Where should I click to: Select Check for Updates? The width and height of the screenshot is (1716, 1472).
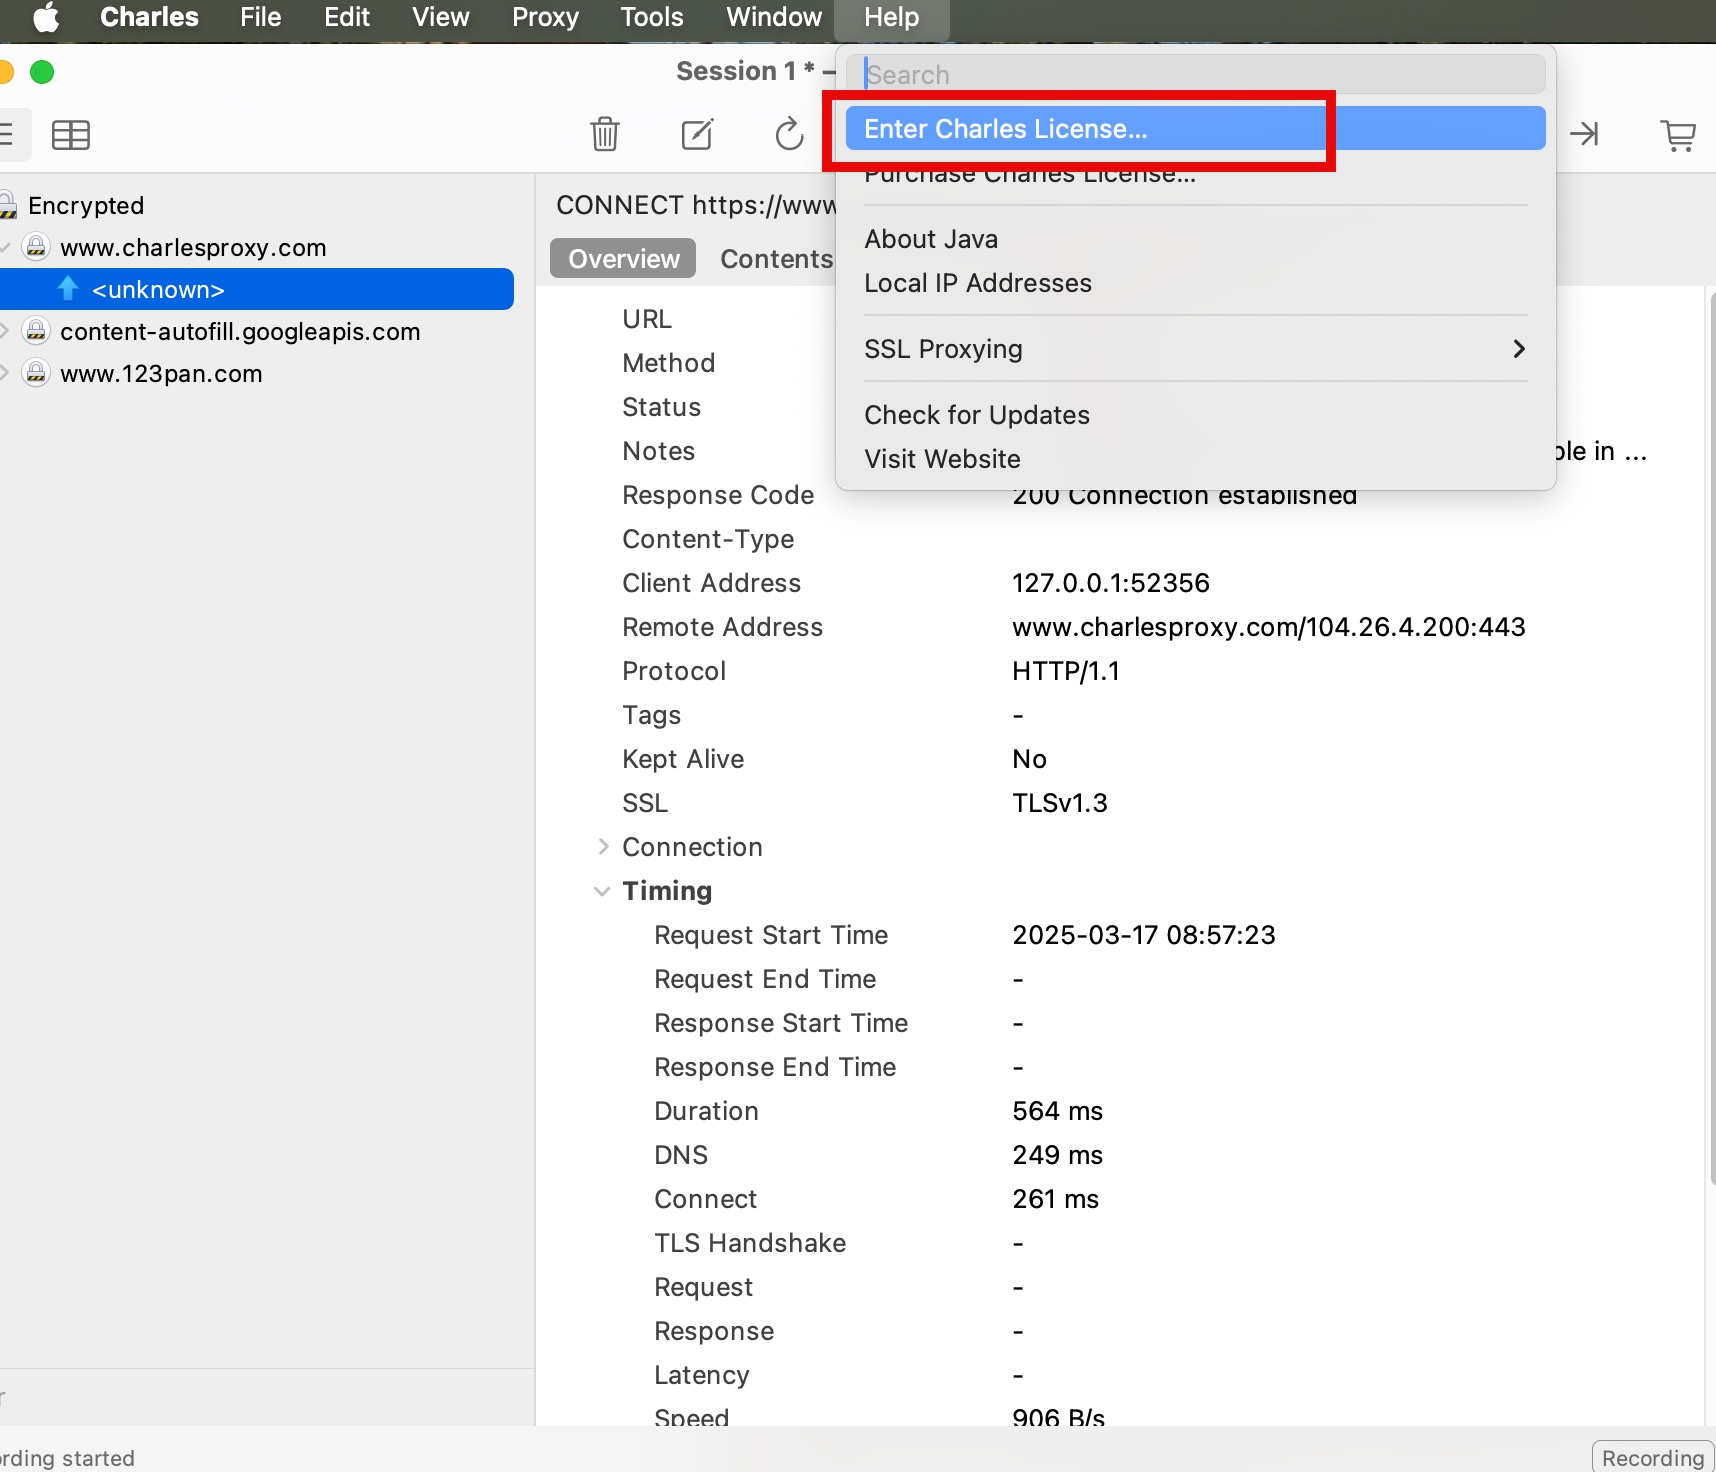[976, 415]
